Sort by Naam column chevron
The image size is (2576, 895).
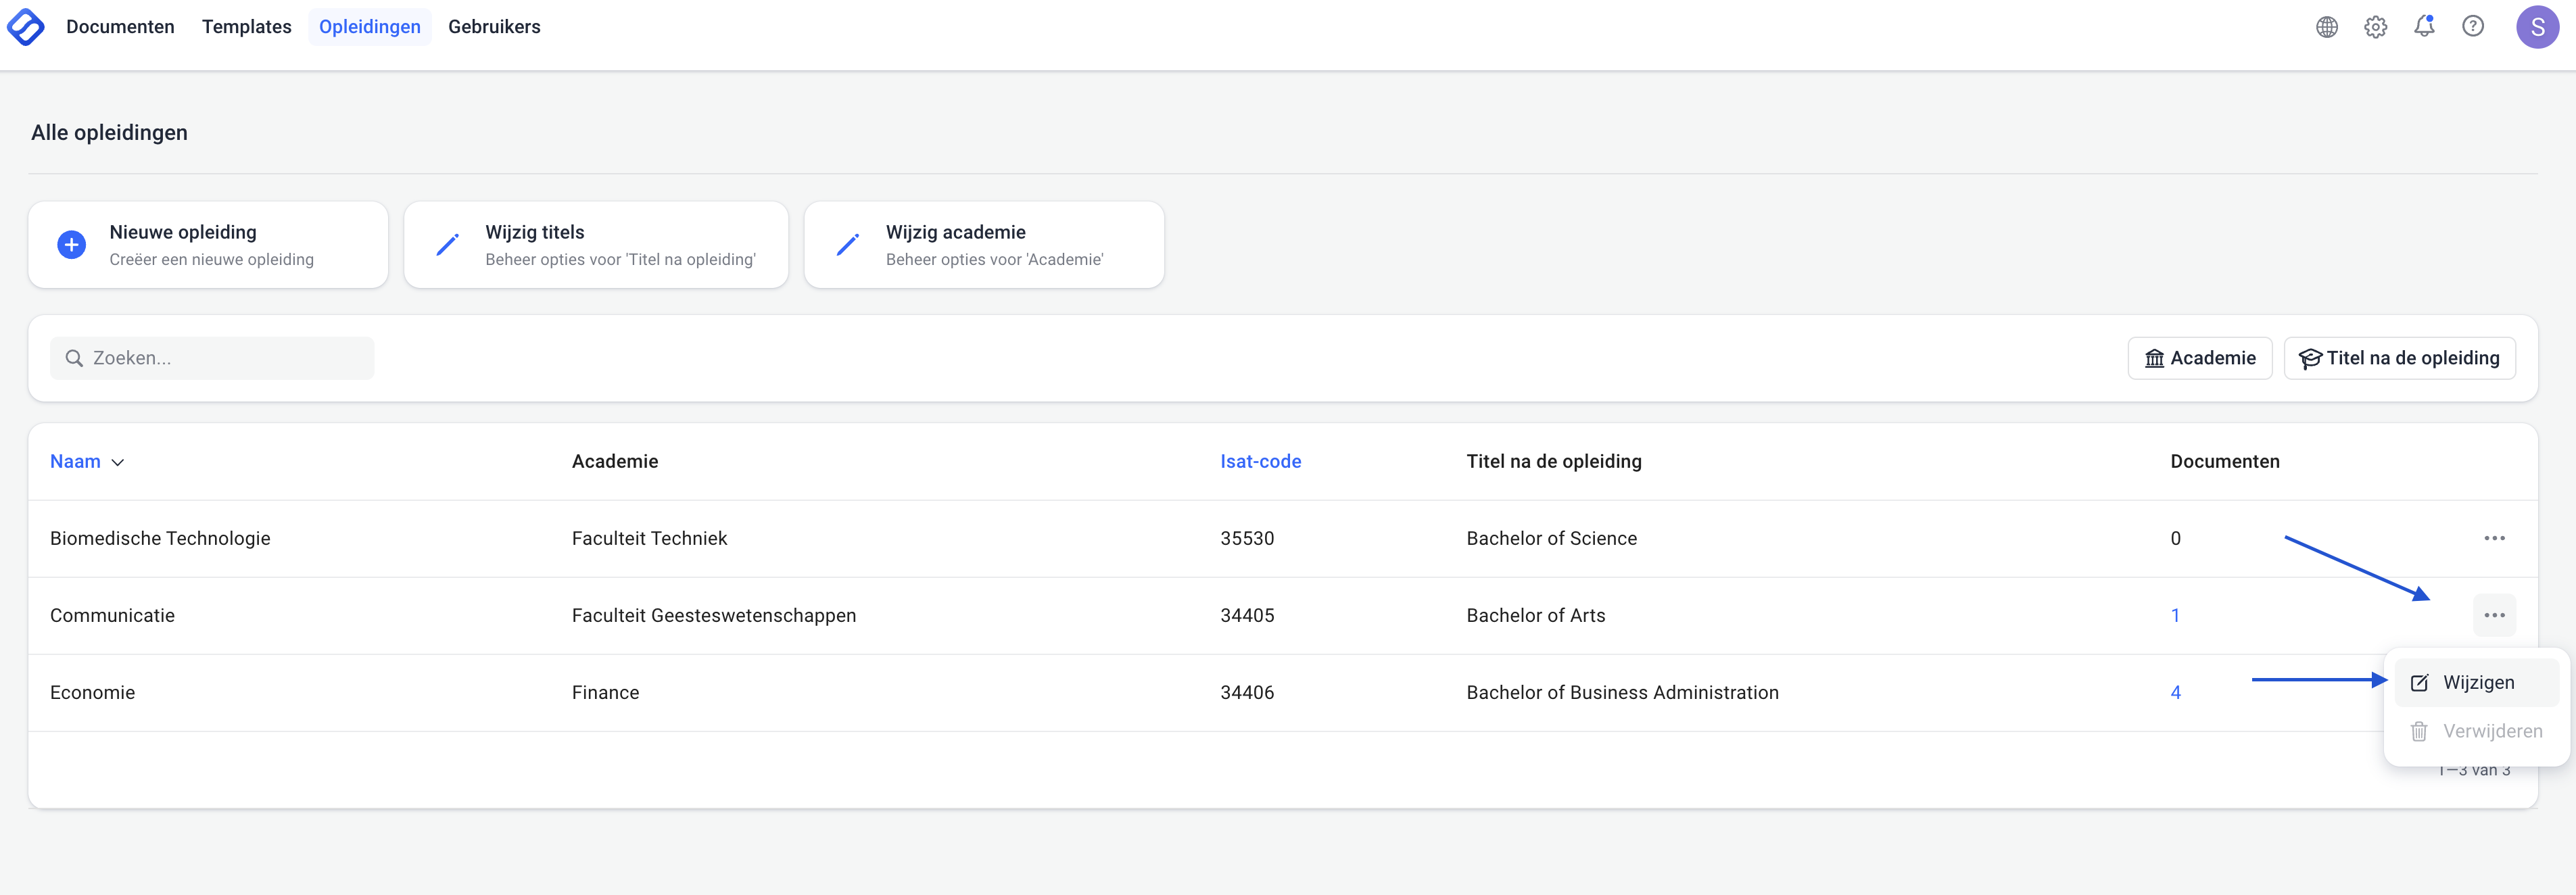click(x=118, y=462)
